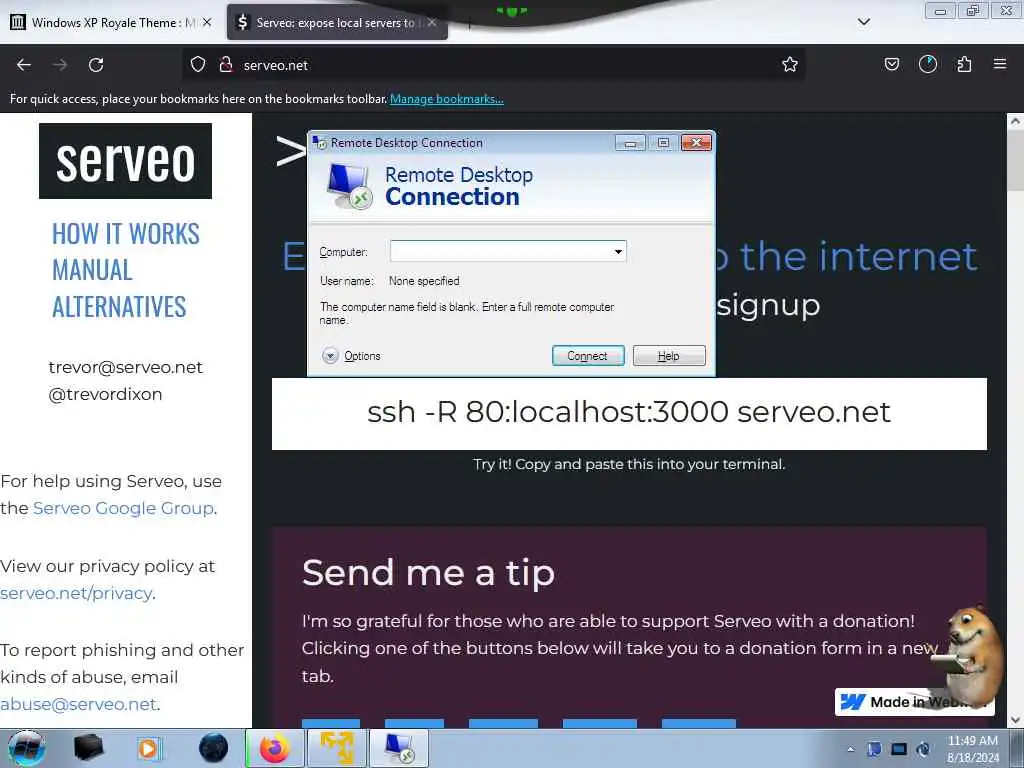Image resolution: width=1024 pixels, height=768 pixels.
Task: Click the ssh -R command box
Action: click(x=629, y=413)
